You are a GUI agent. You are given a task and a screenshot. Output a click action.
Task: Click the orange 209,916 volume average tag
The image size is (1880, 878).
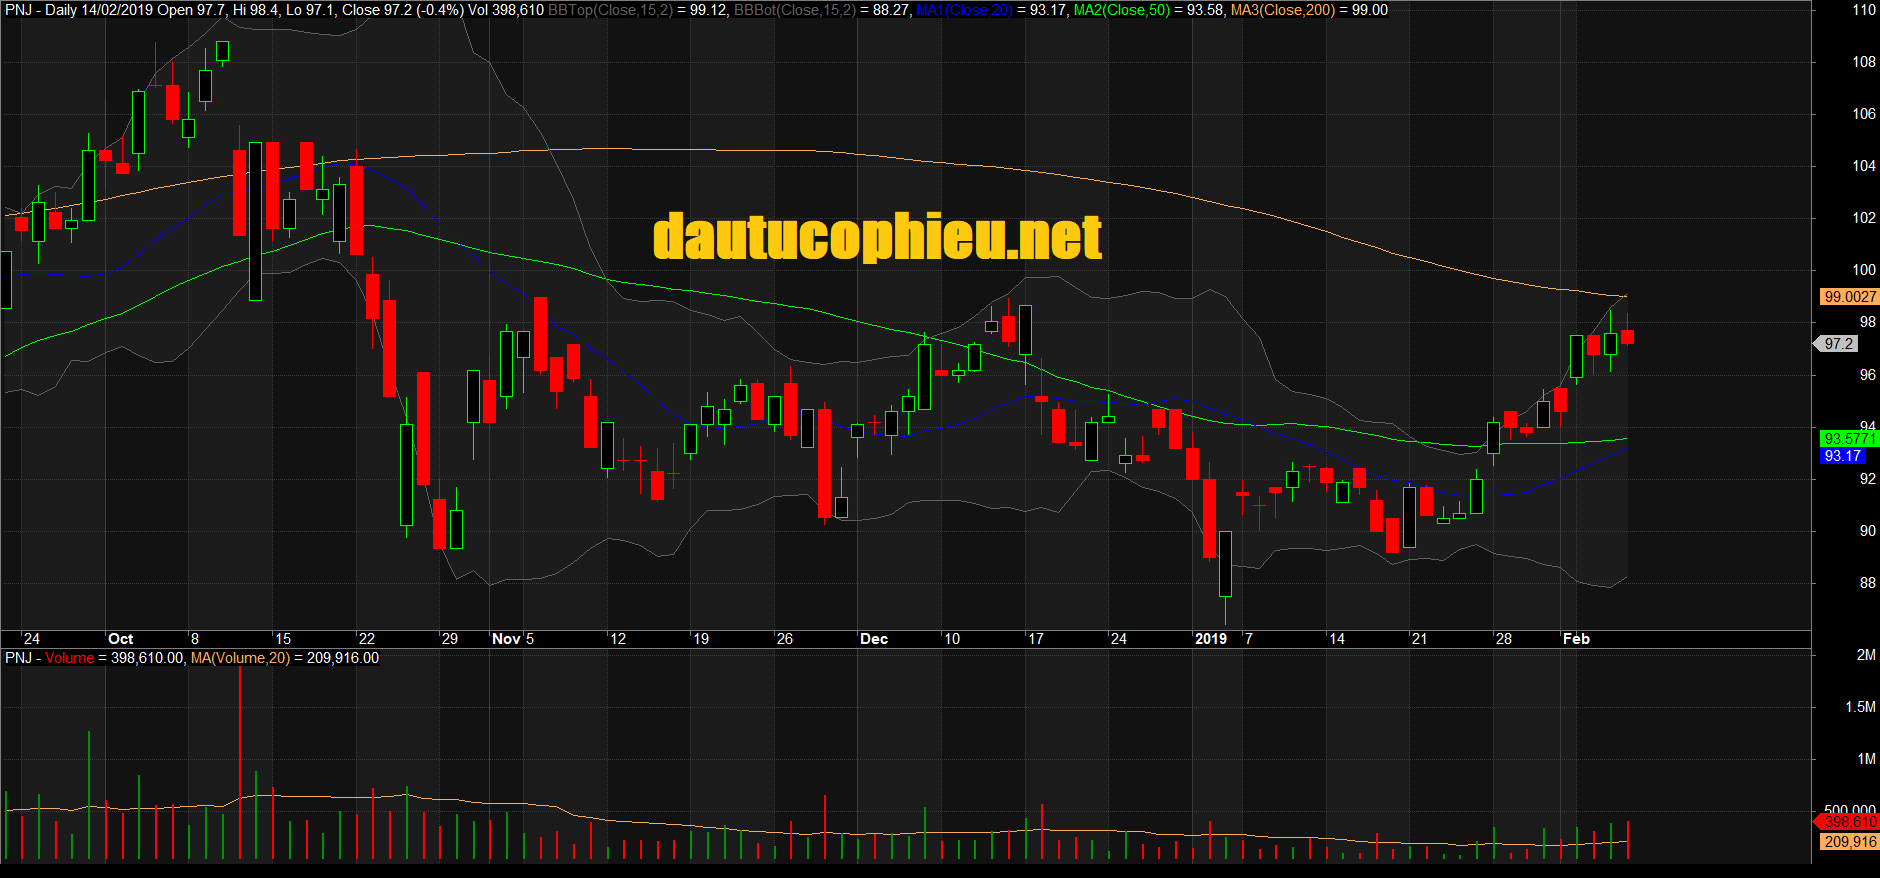point(1849,842)
